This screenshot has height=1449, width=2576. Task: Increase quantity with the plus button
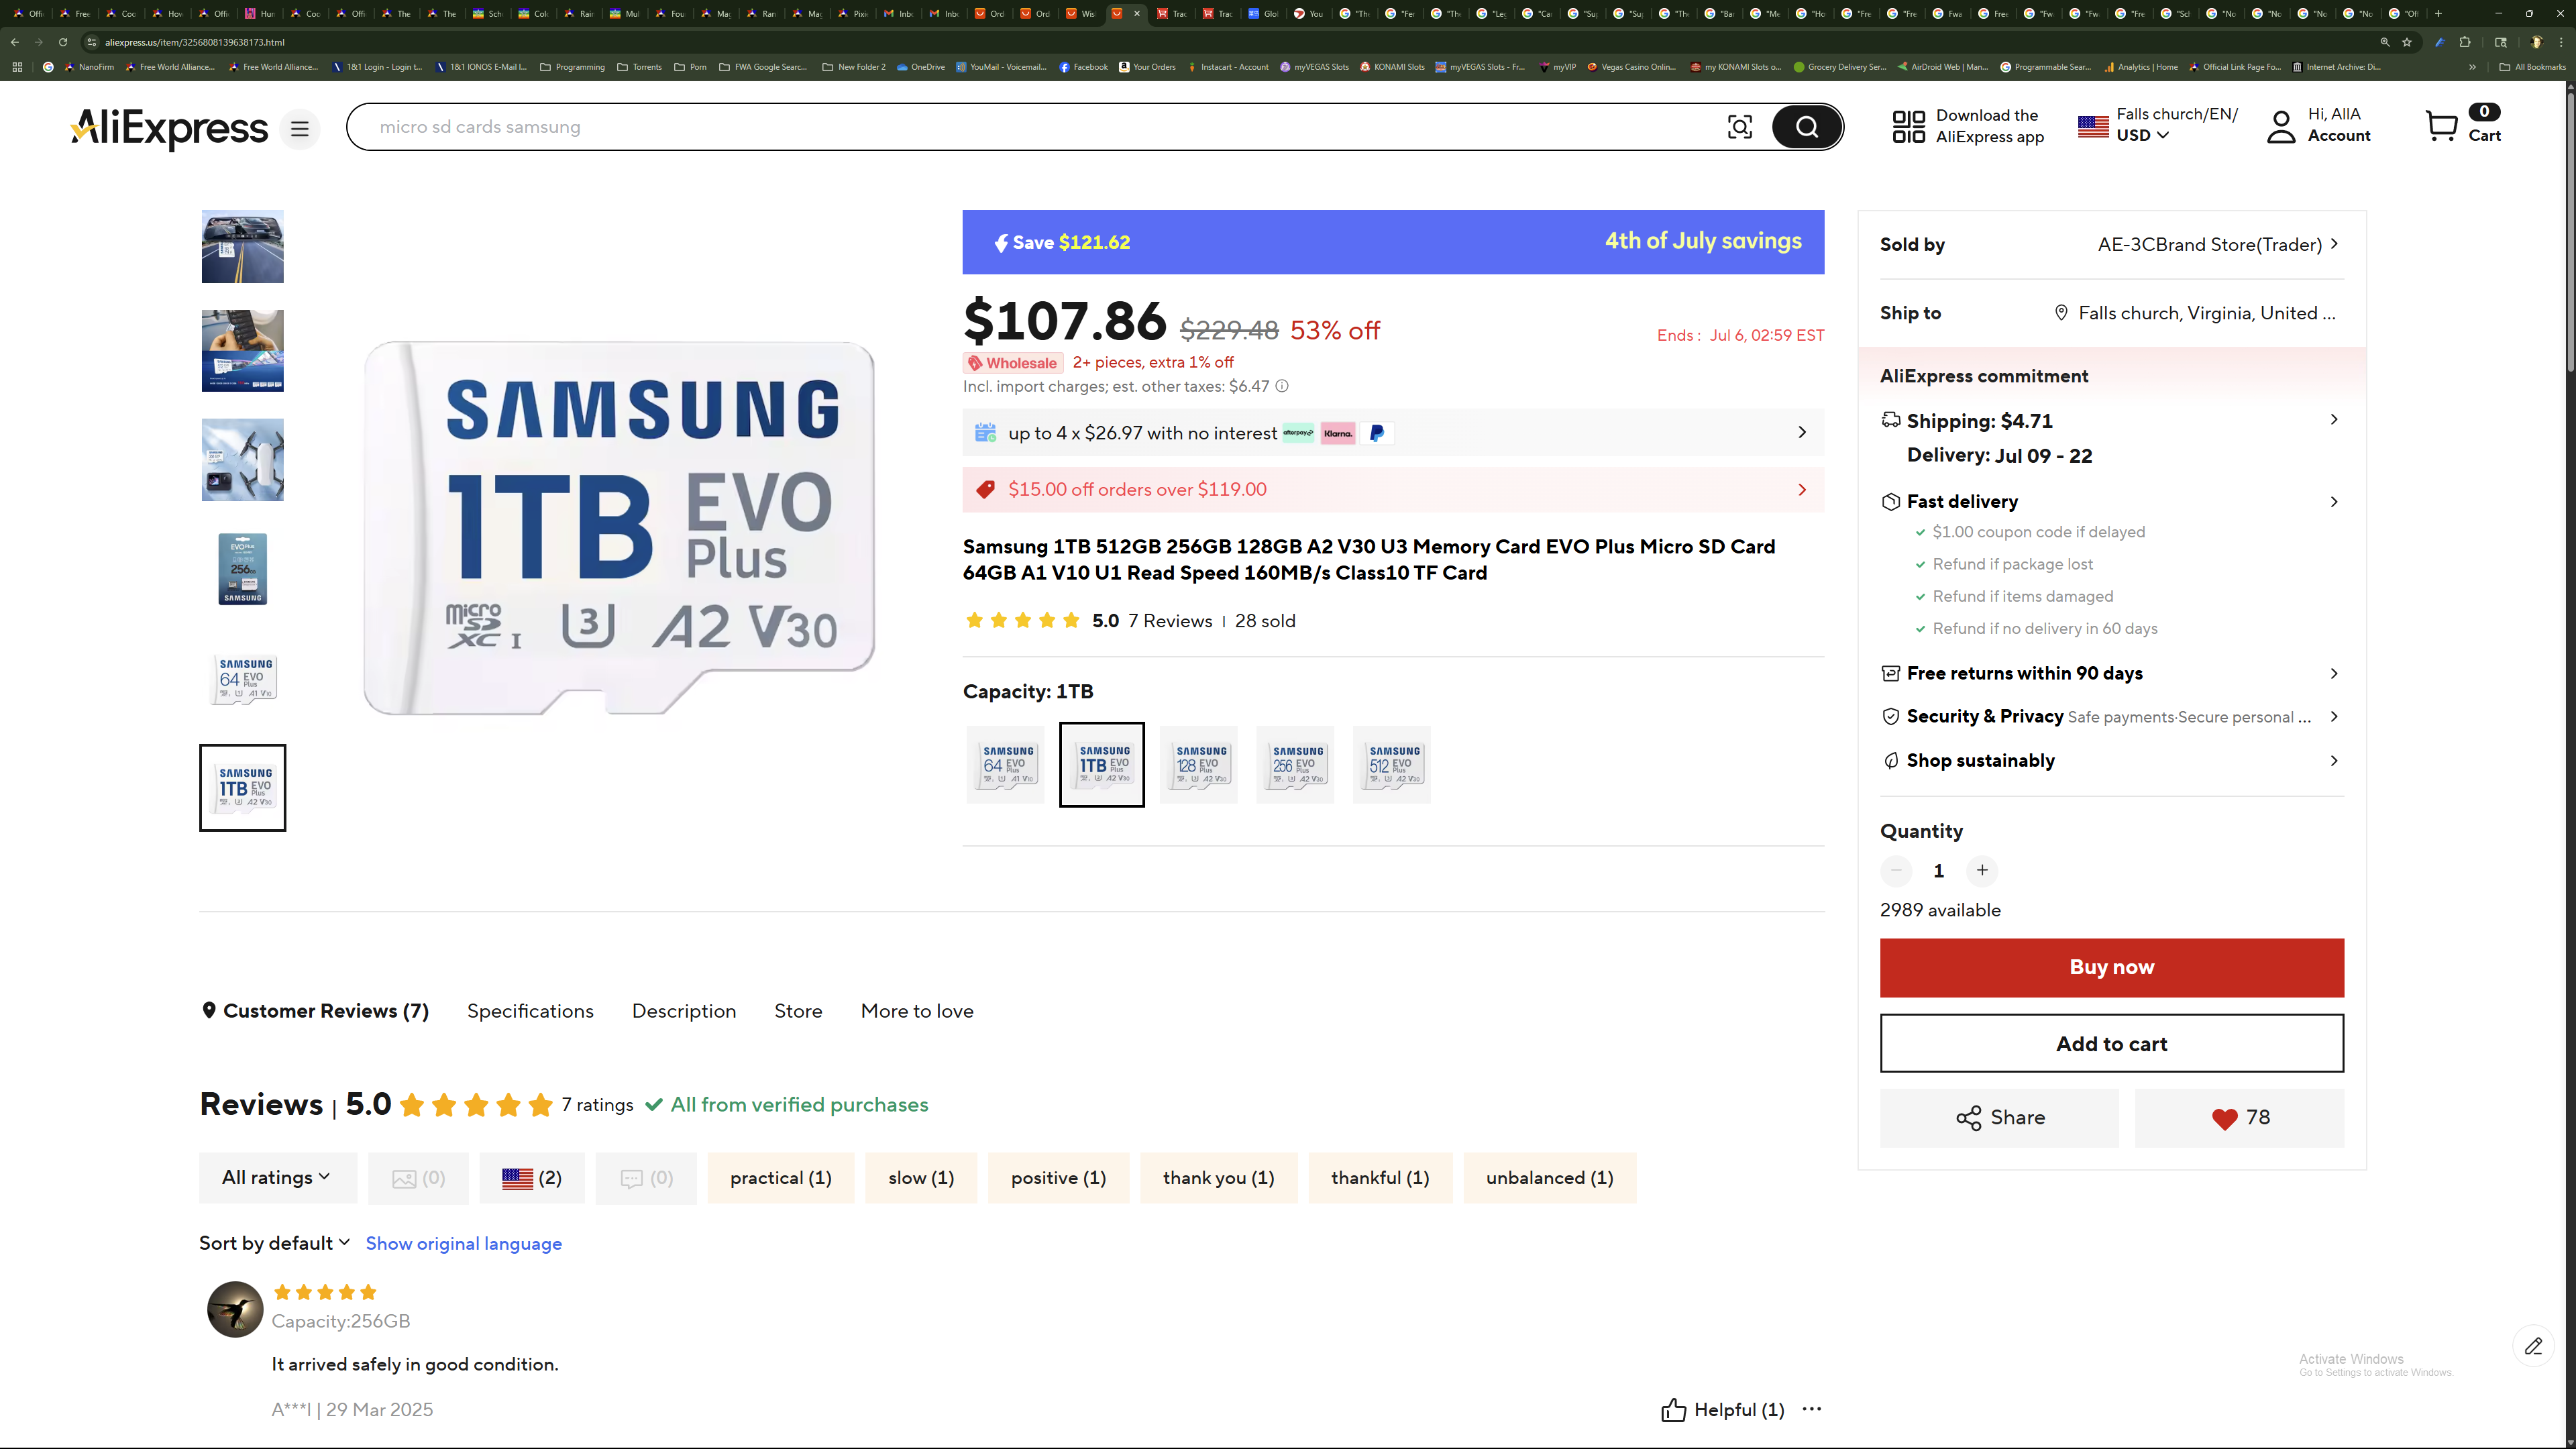[x=1982, y=871]
